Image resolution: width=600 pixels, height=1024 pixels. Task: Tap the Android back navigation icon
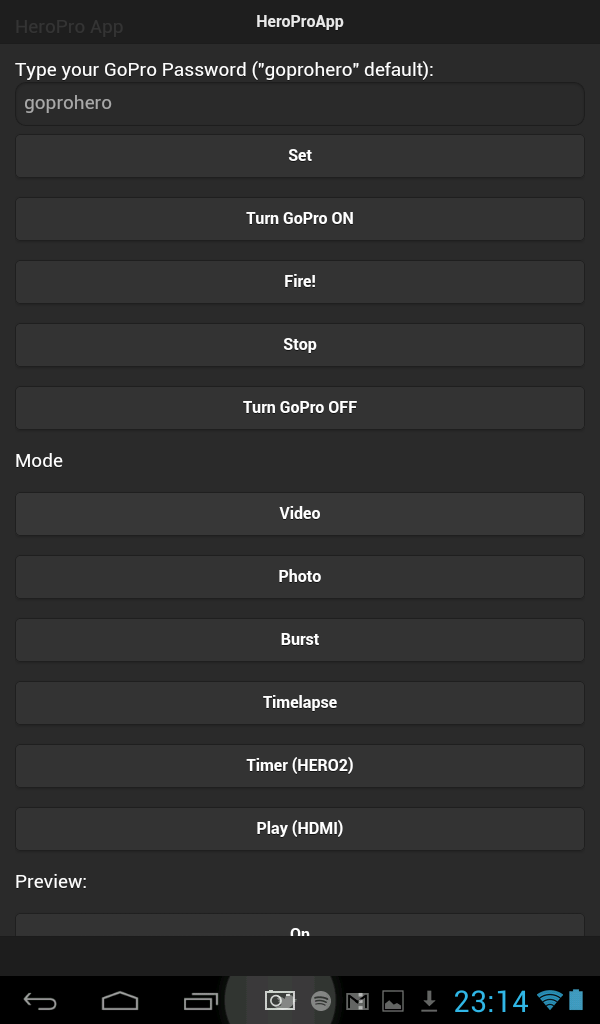pyautogui.click(x=40, y=1000)
